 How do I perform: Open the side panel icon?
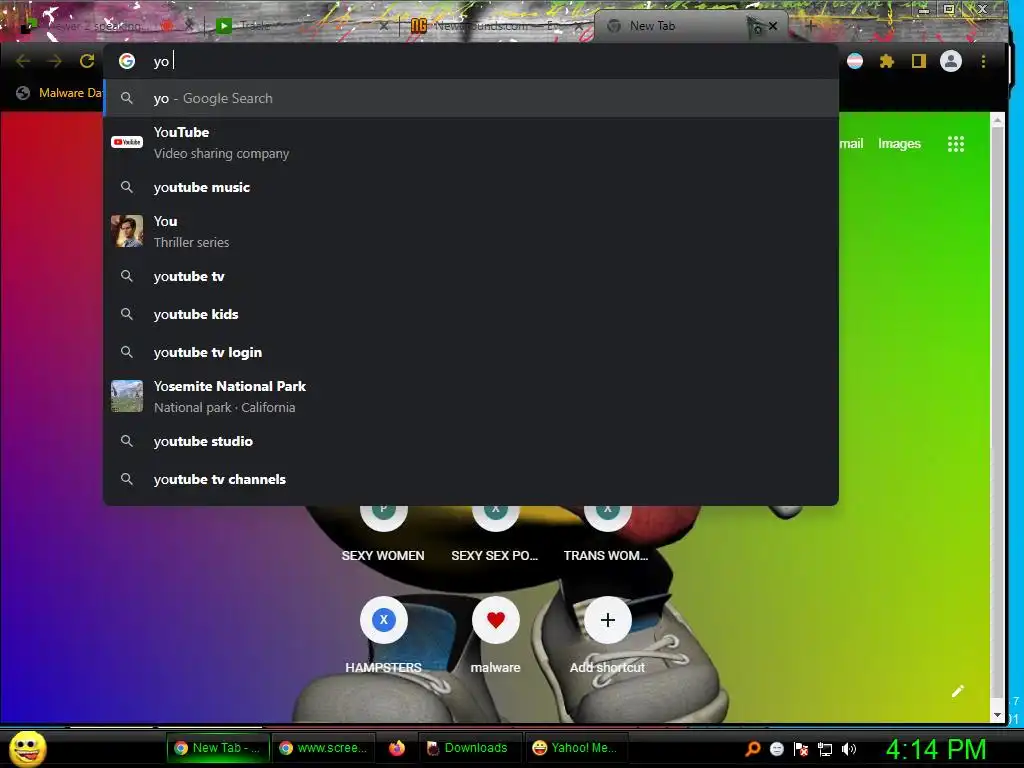click(x=919, y=61)
